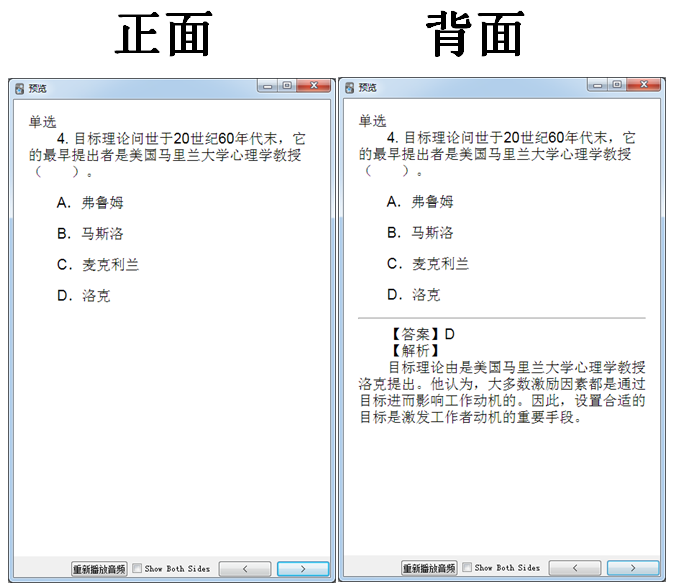Enable Show Both Sides in the right window

tap(467, 568)
